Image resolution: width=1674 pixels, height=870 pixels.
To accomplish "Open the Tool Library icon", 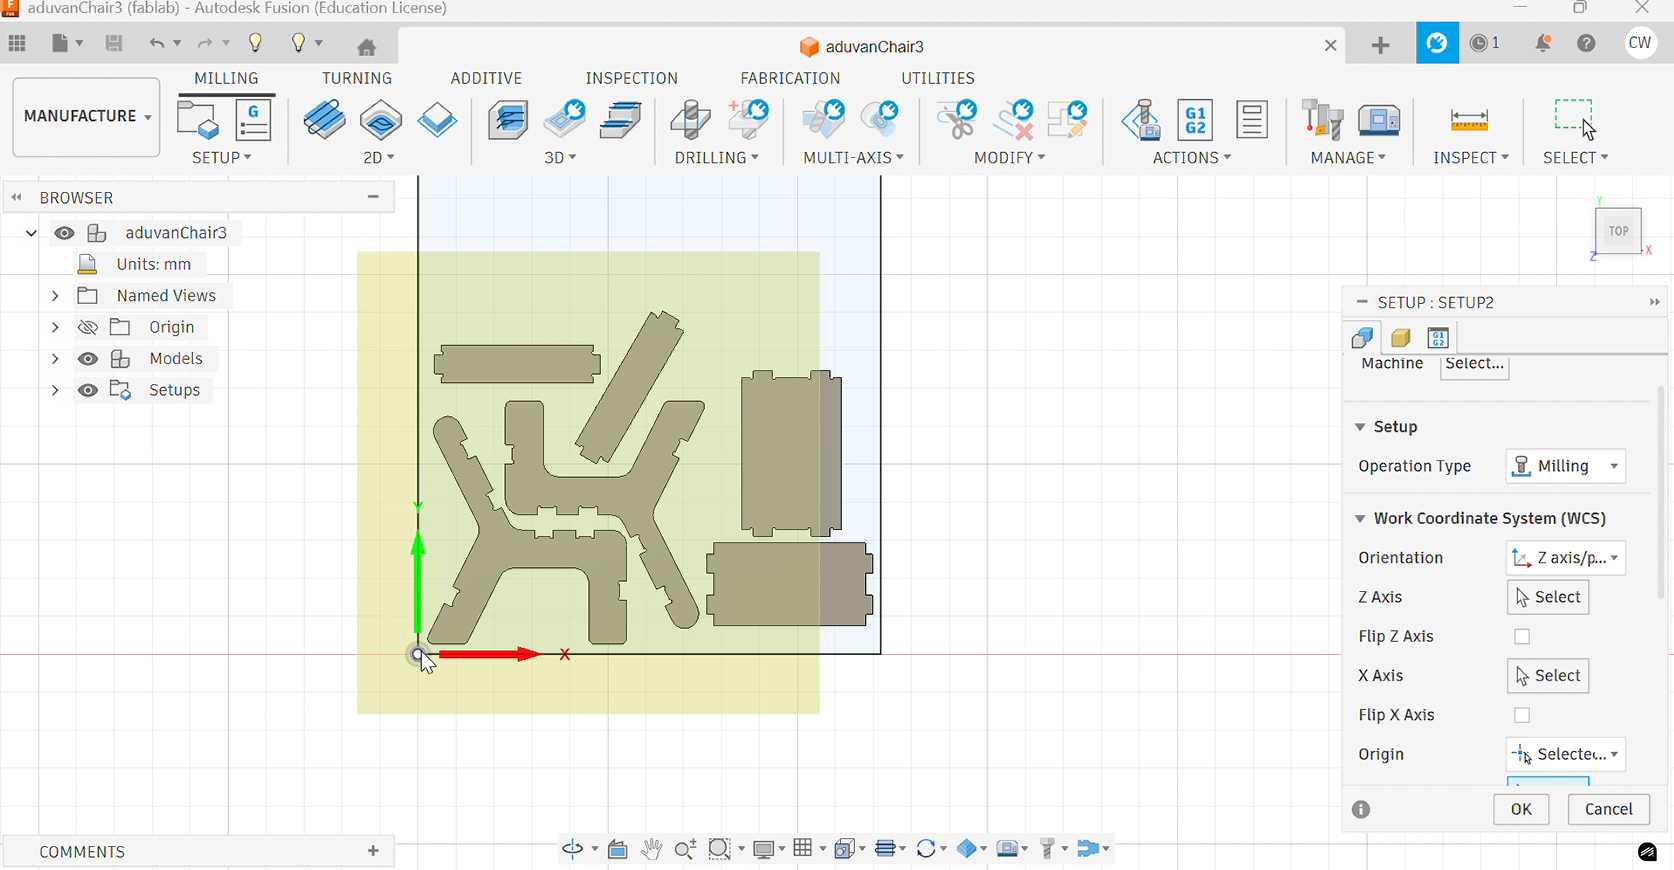I will tap(1321, 121).
